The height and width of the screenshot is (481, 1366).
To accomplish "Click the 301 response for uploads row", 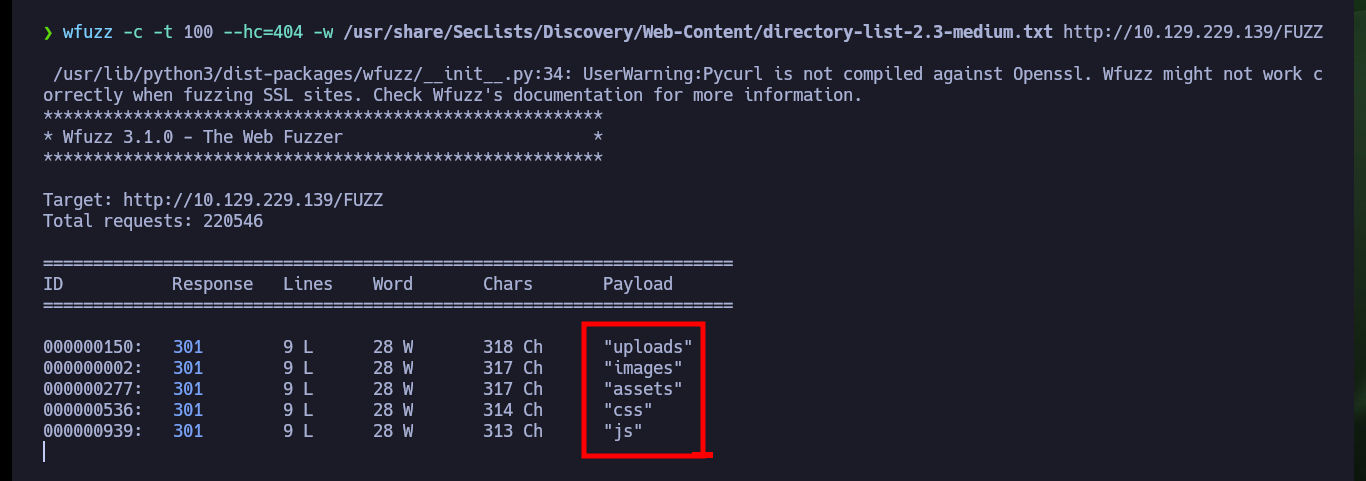I will pyautogui.click(x=188, y=347).
